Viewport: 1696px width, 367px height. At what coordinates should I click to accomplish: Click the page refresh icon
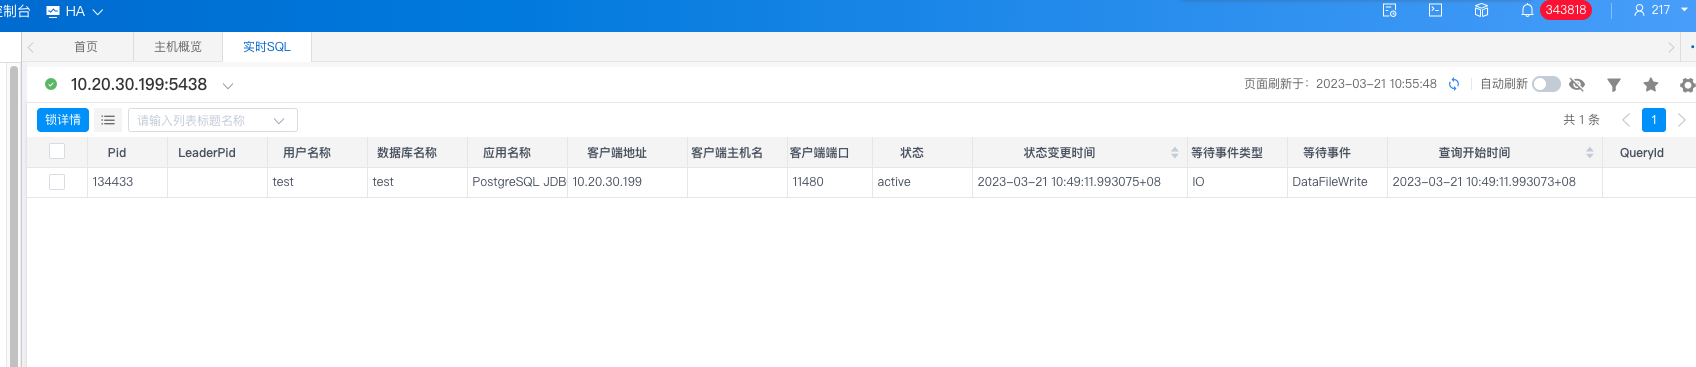[x=1454, y=84]
